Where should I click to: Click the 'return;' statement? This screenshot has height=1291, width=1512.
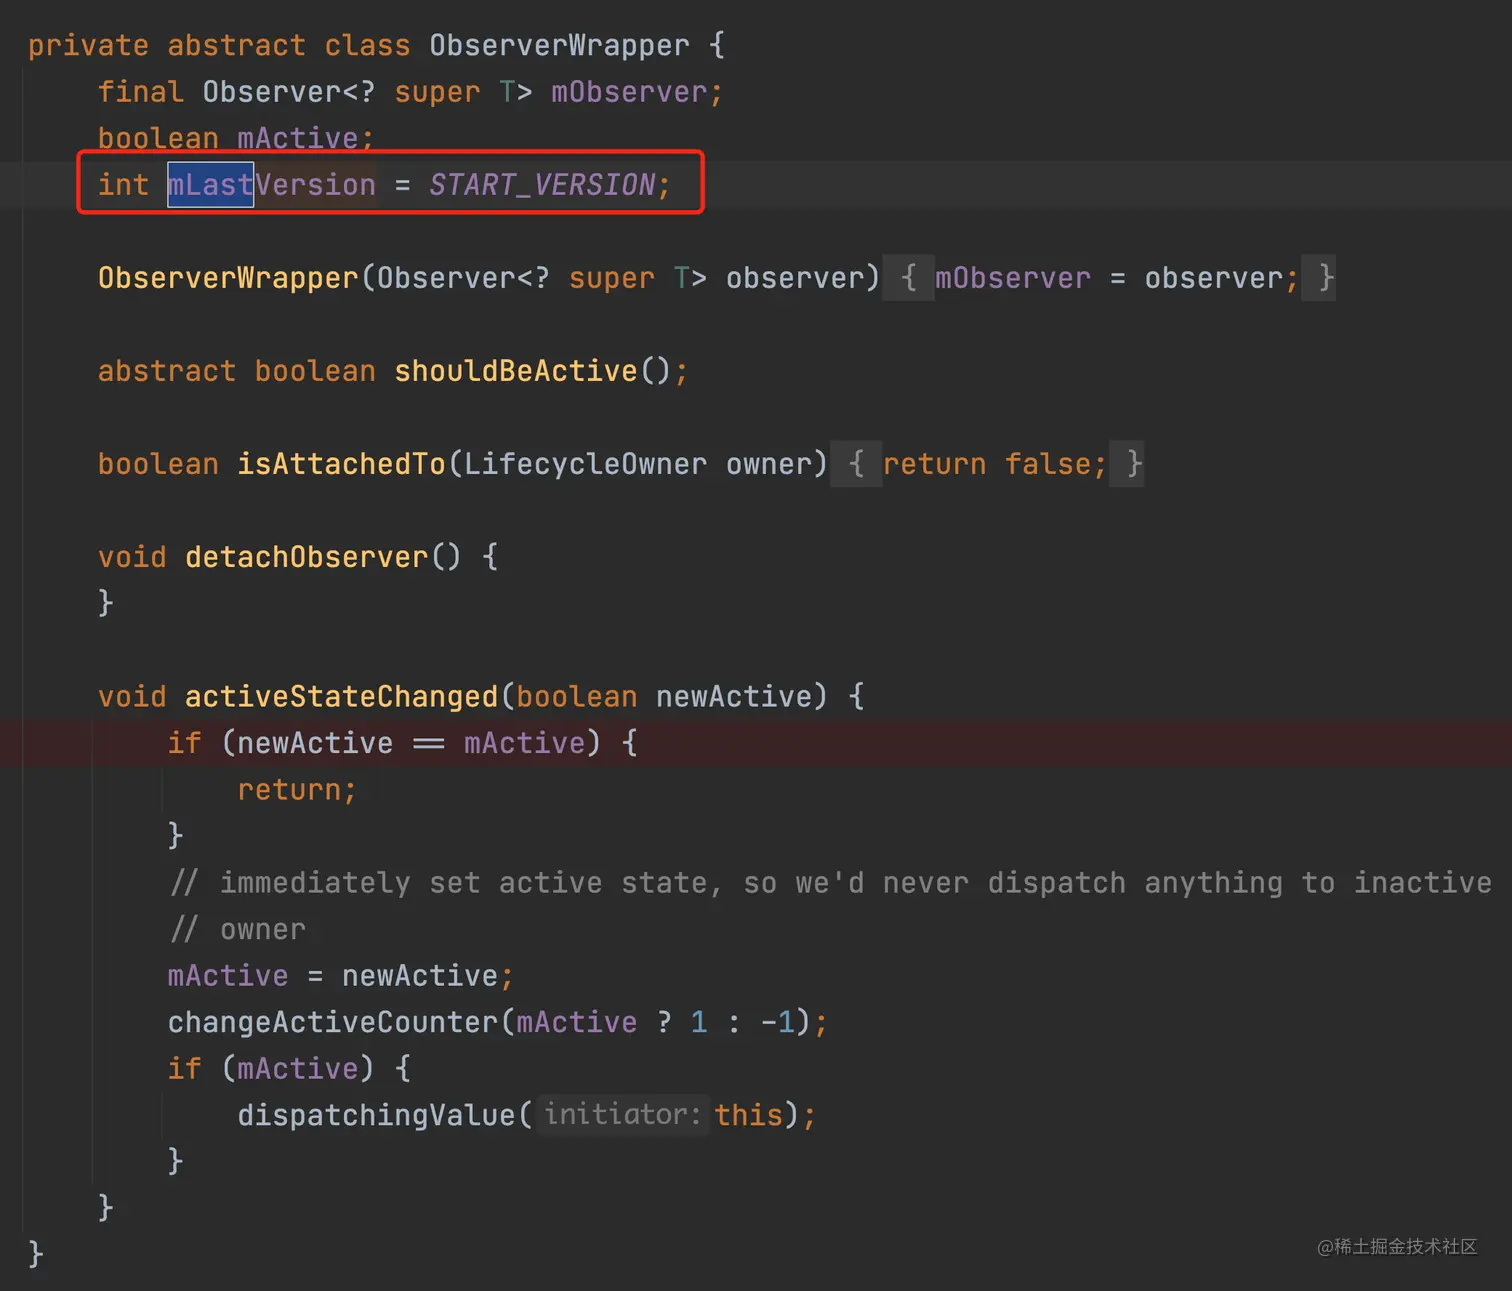pyautogui.click(x=297, y=790)
